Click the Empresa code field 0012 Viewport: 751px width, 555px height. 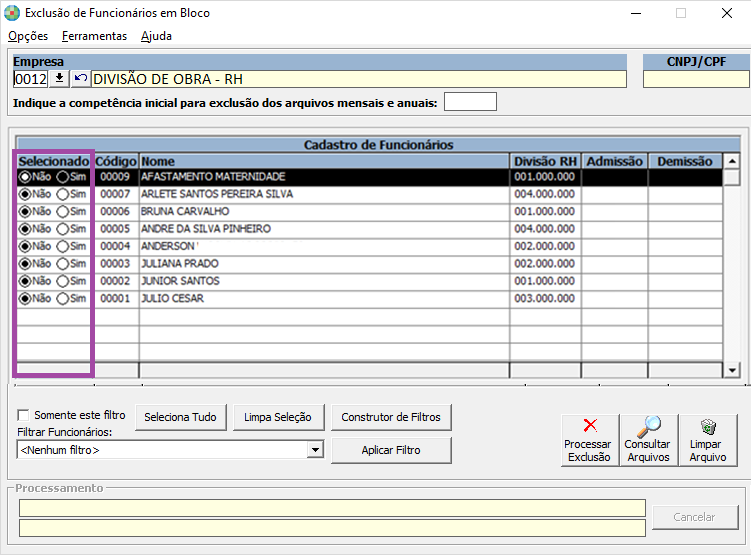point(31,79)
